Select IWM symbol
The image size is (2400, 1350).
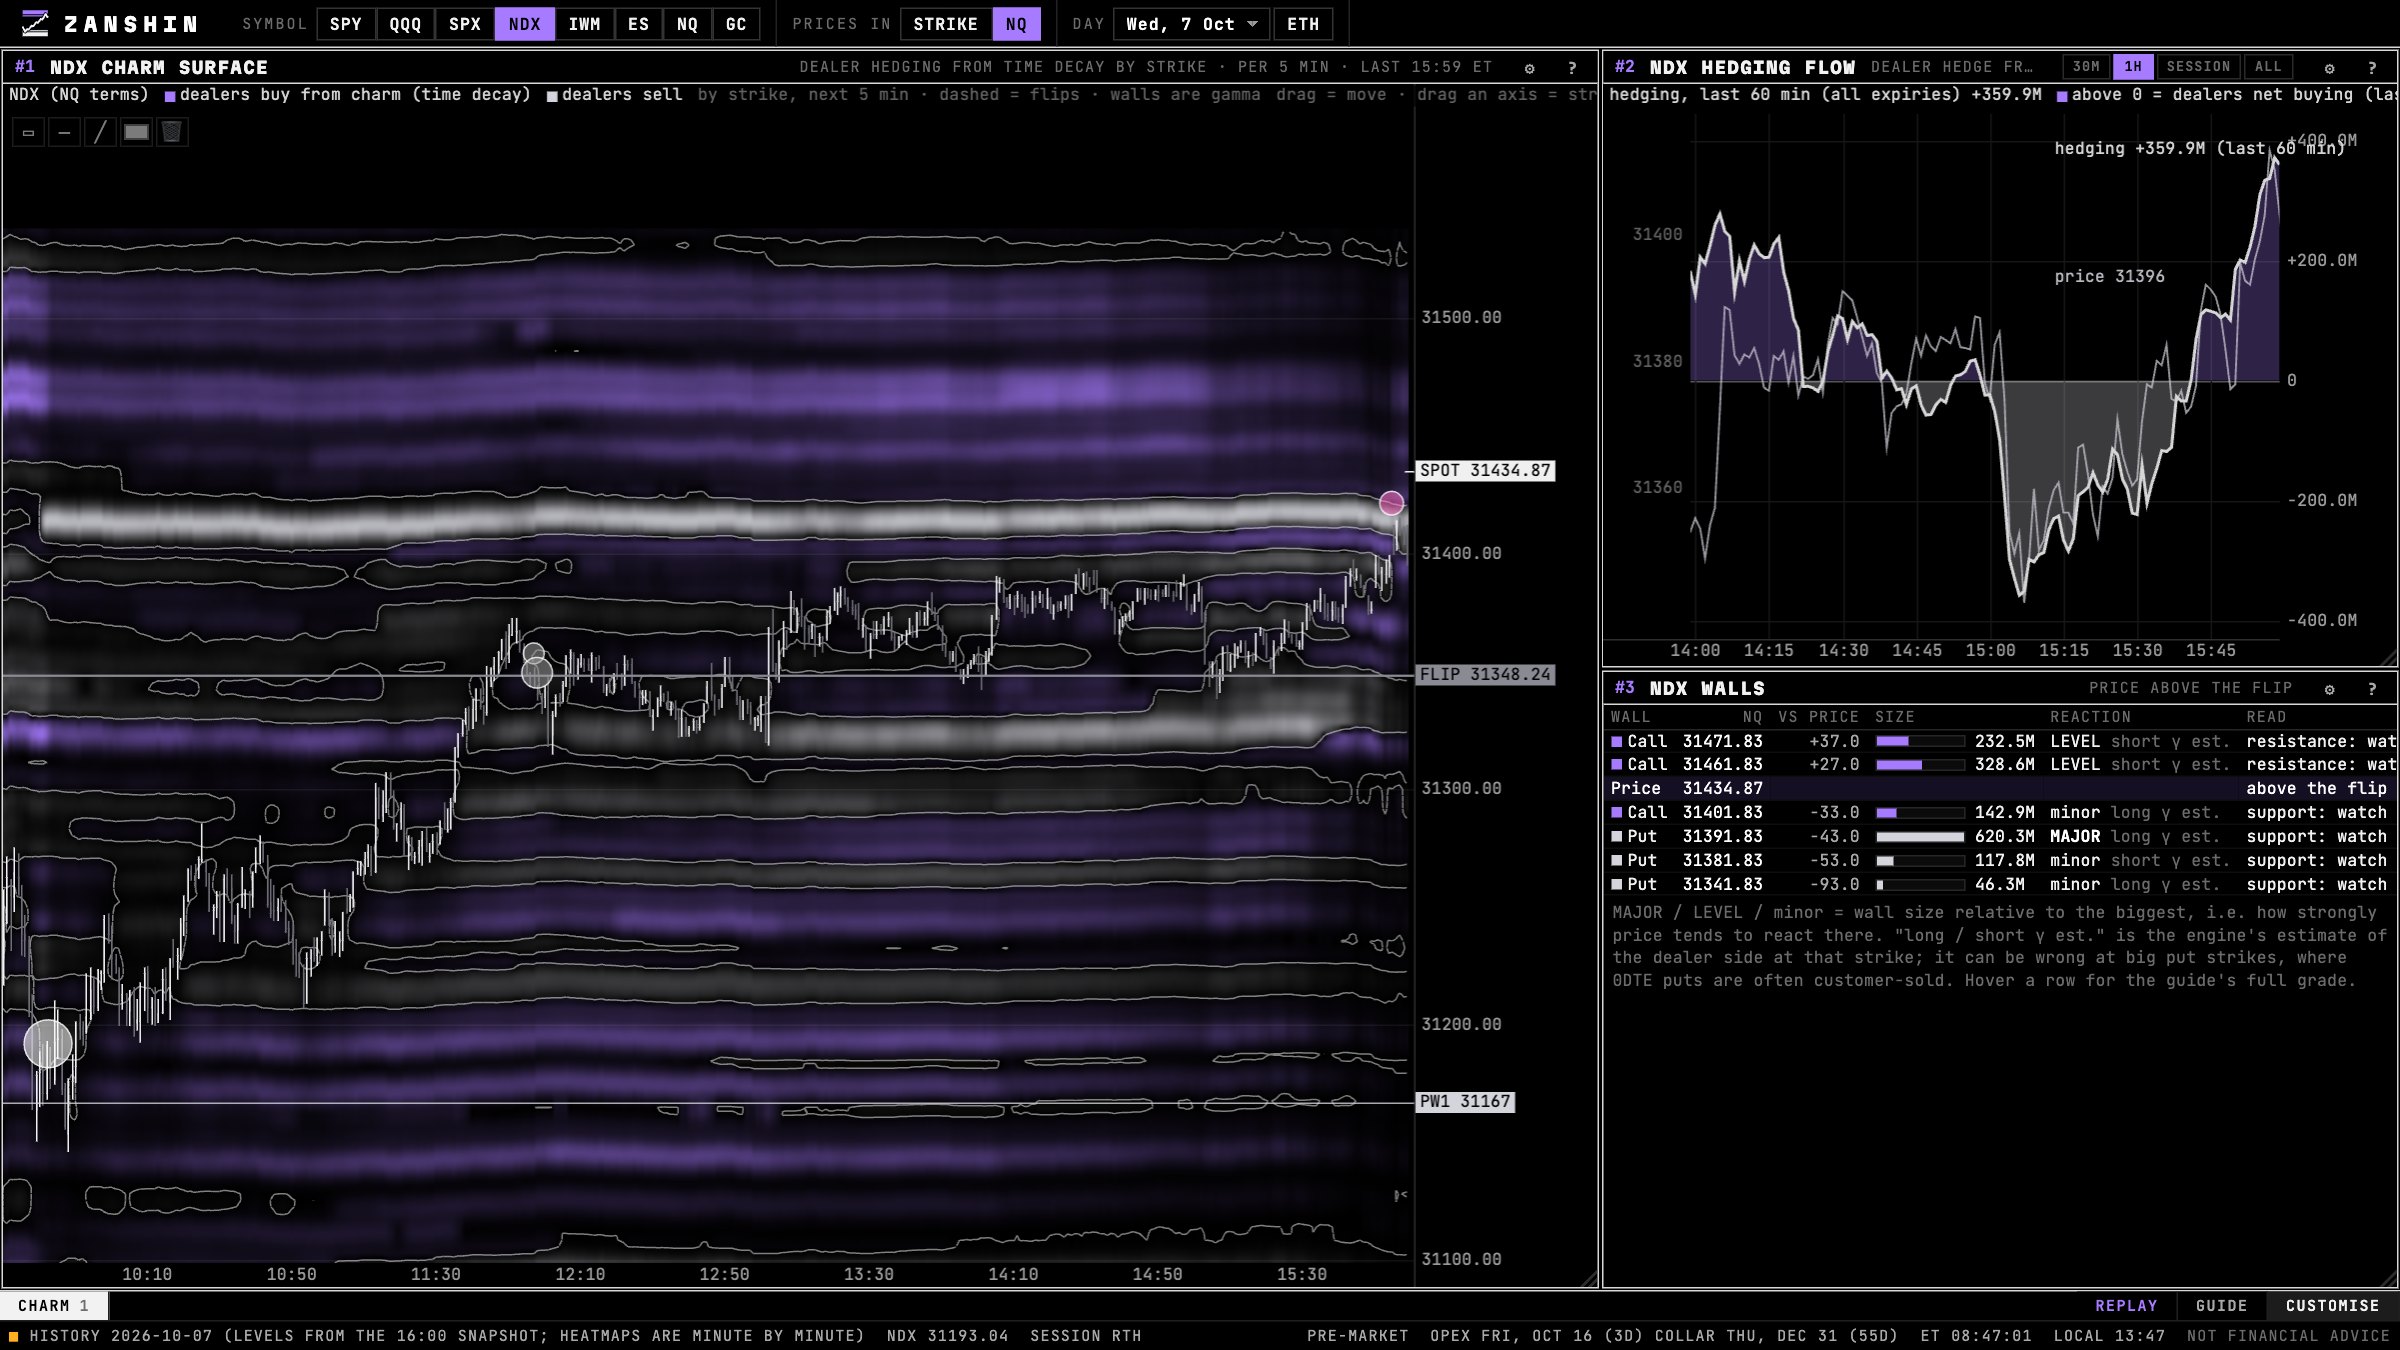pyautogui.click(x=585, y=24)
